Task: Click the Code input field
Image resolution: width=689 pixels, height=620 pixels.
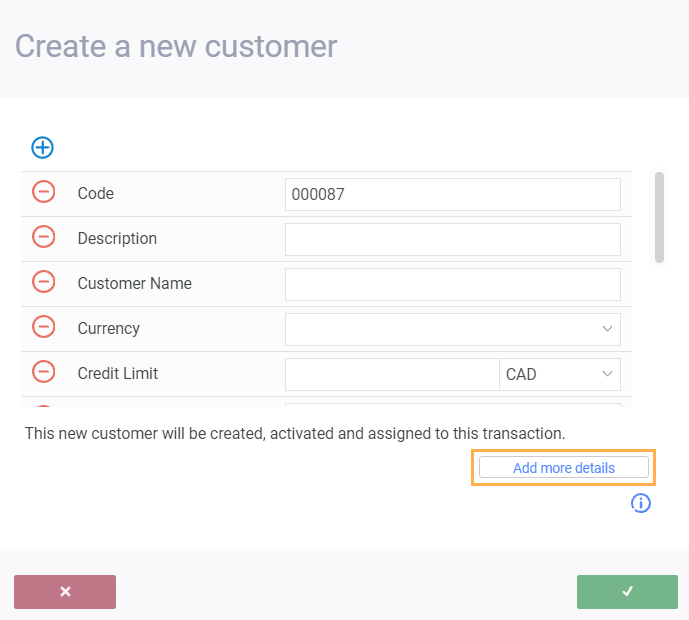Action: (x=452, y=194)
